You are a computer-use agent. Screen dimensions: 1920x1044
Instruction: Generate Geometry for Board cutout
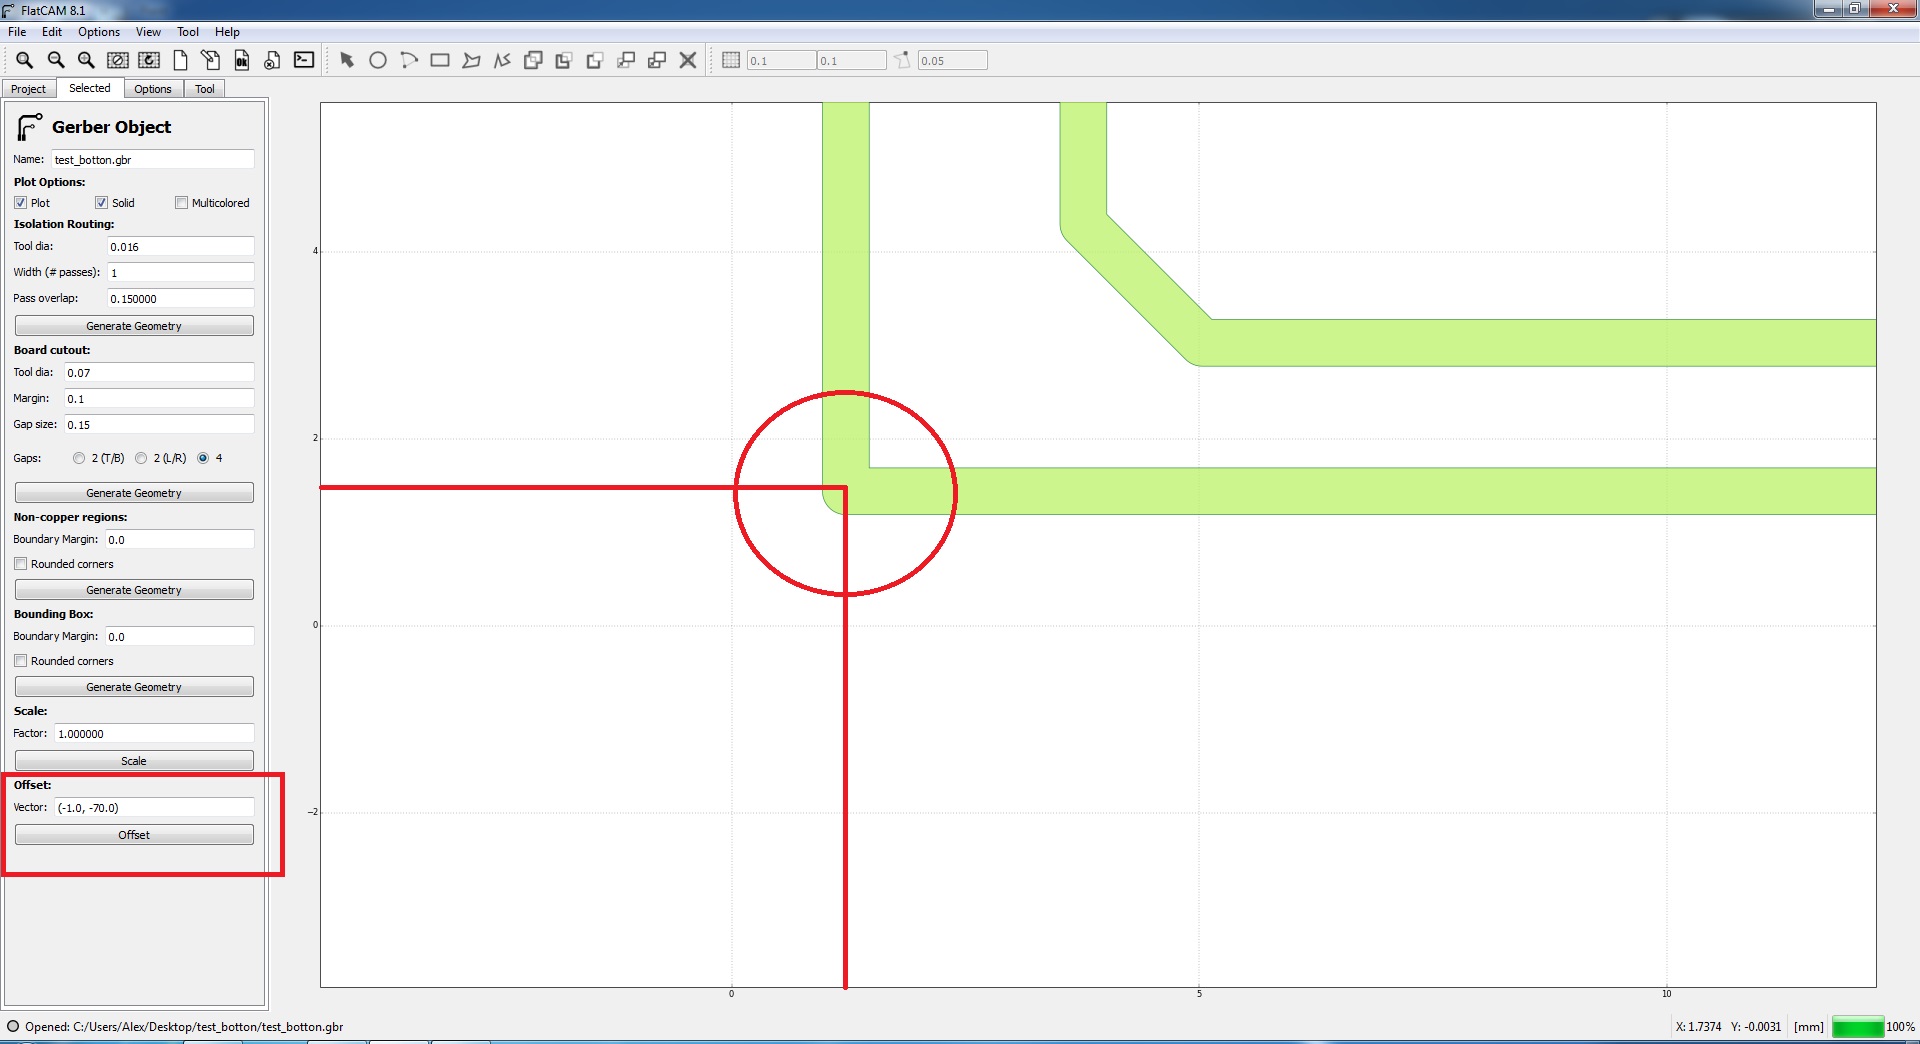[134, 493]
